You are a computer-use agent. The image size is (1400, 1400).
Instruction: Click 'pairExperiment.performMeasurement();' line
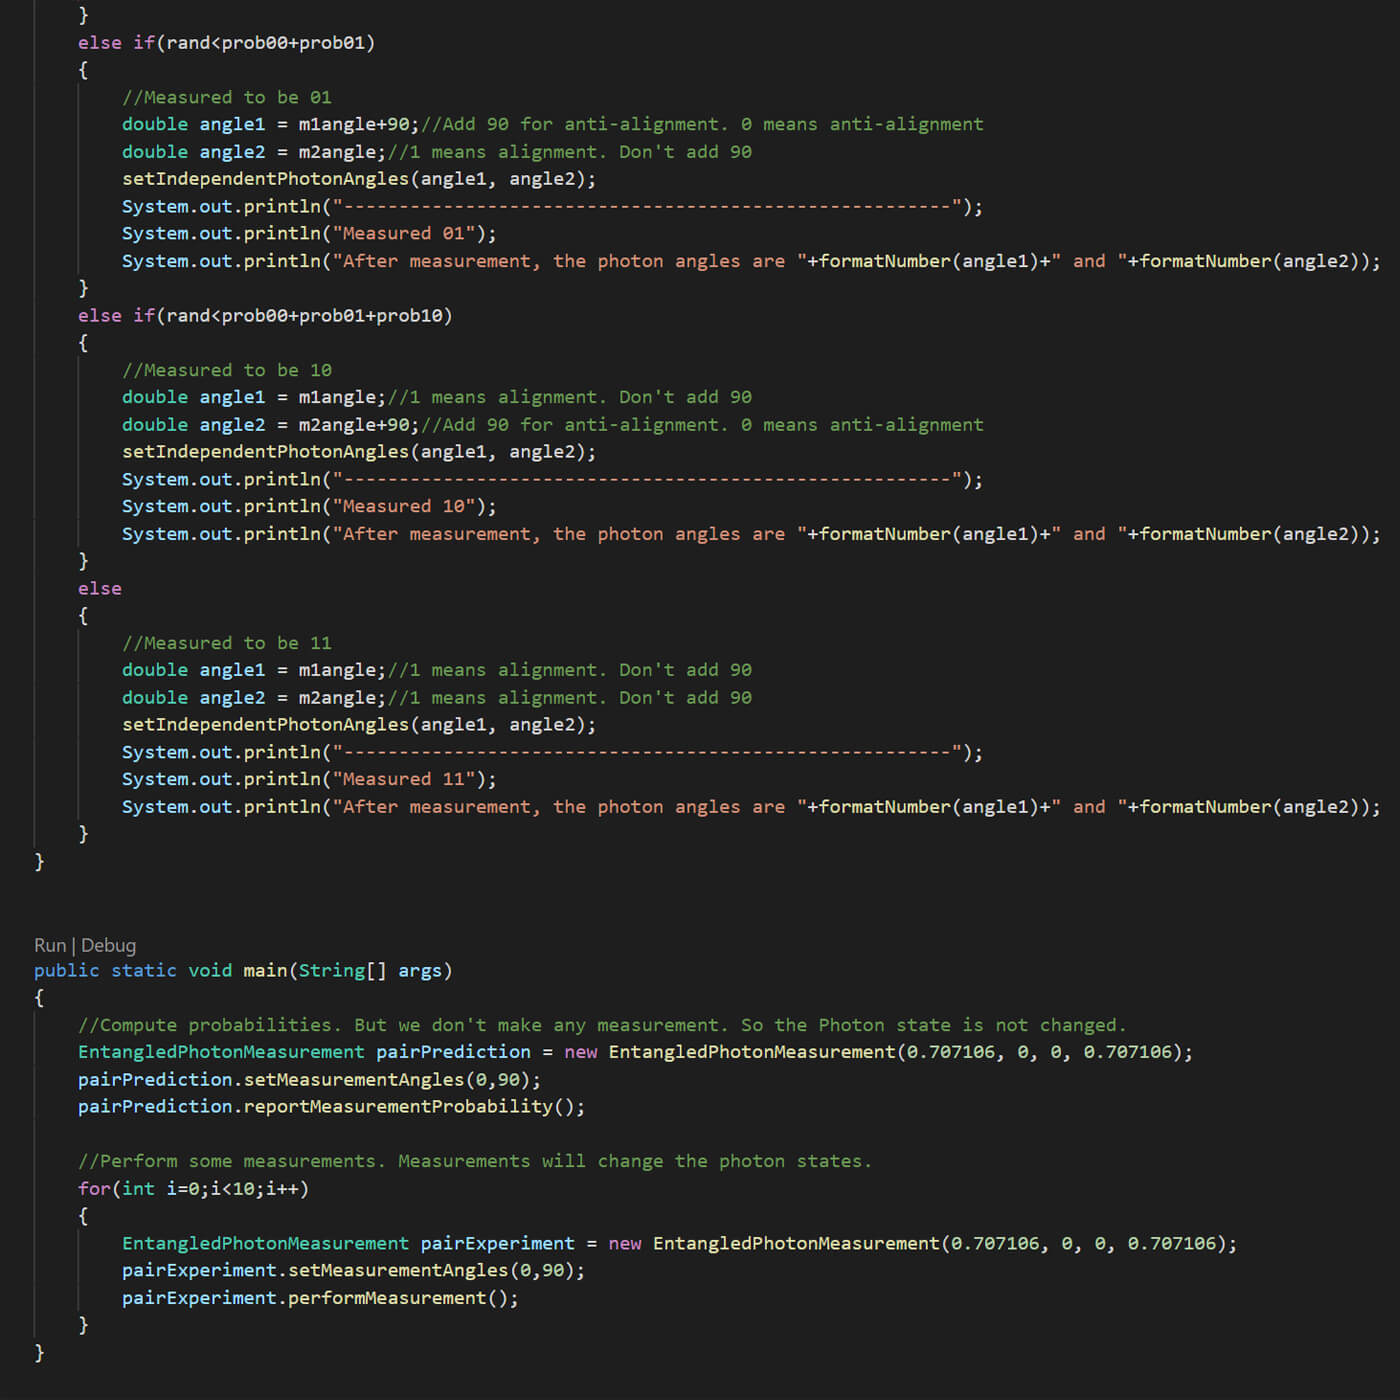pos(320,1298)
